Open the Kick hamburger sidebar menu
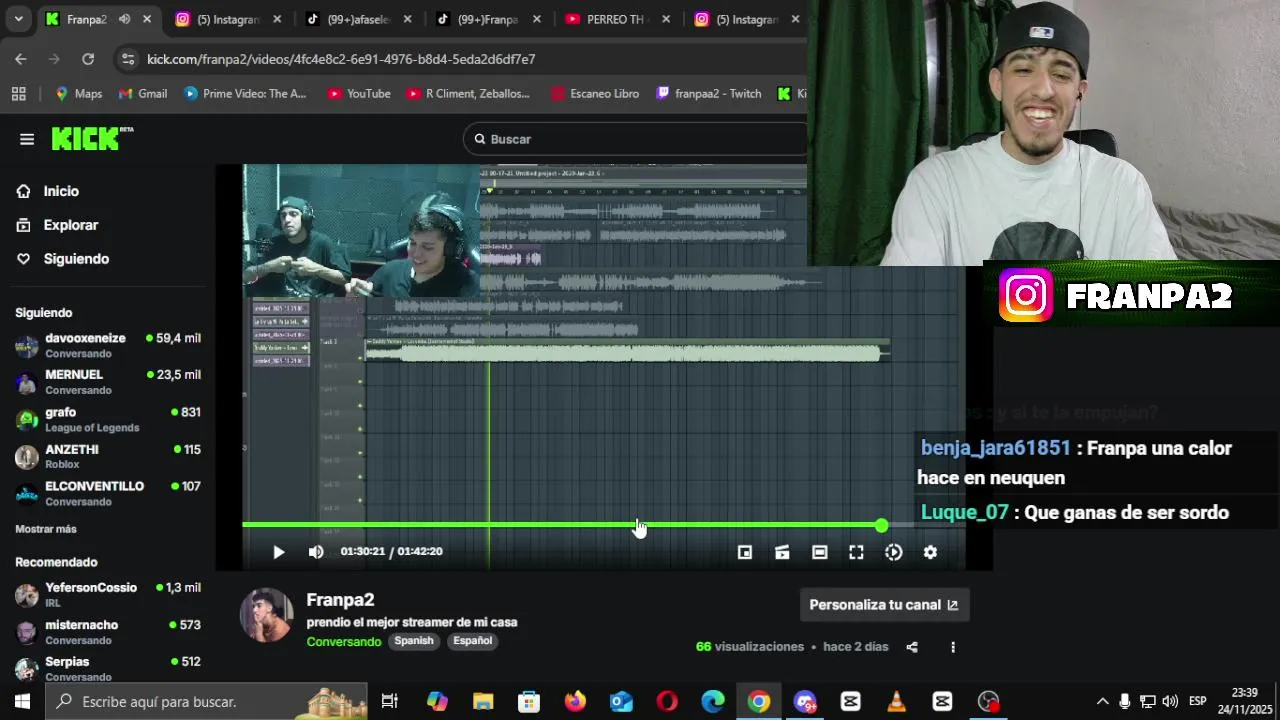 [27, 139]
